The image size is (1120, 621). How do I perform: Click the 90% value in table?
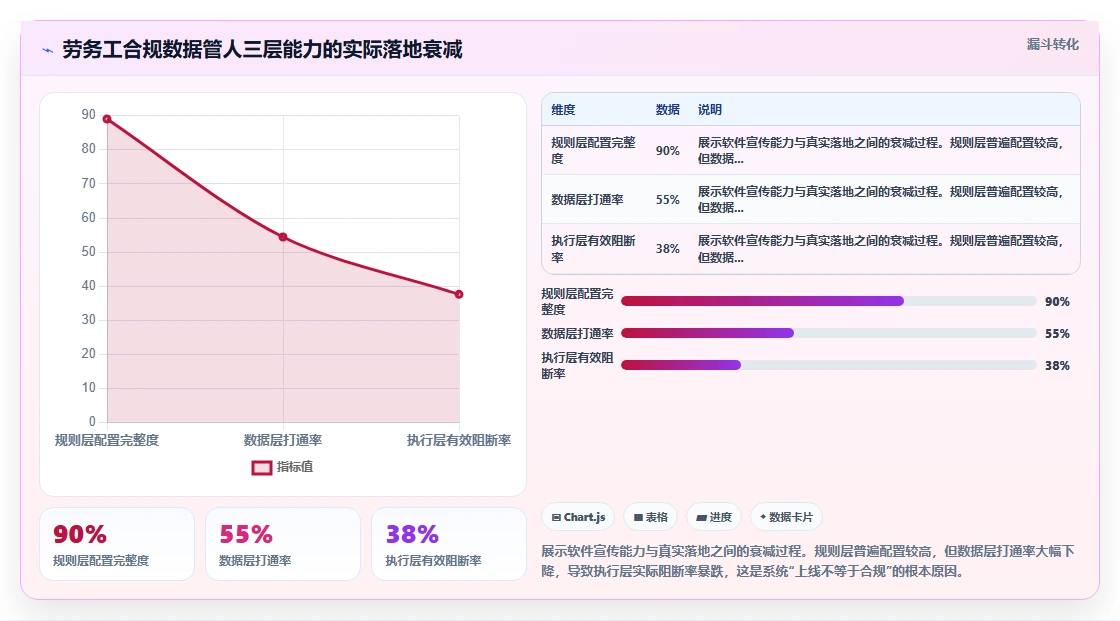(668, 151)
